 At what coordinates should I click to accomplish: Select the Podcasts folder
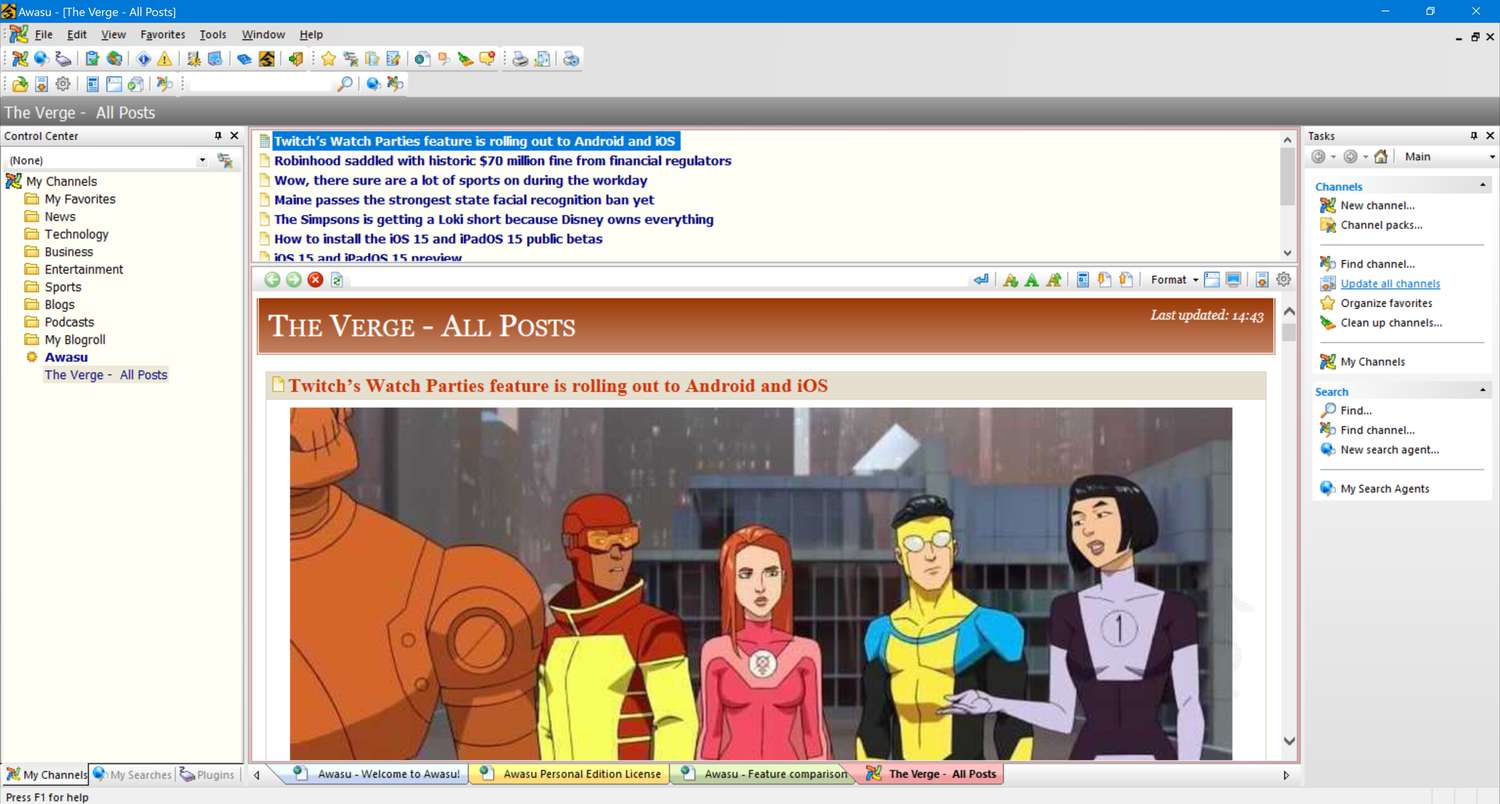pyautogui.click(x=69, y=322)
